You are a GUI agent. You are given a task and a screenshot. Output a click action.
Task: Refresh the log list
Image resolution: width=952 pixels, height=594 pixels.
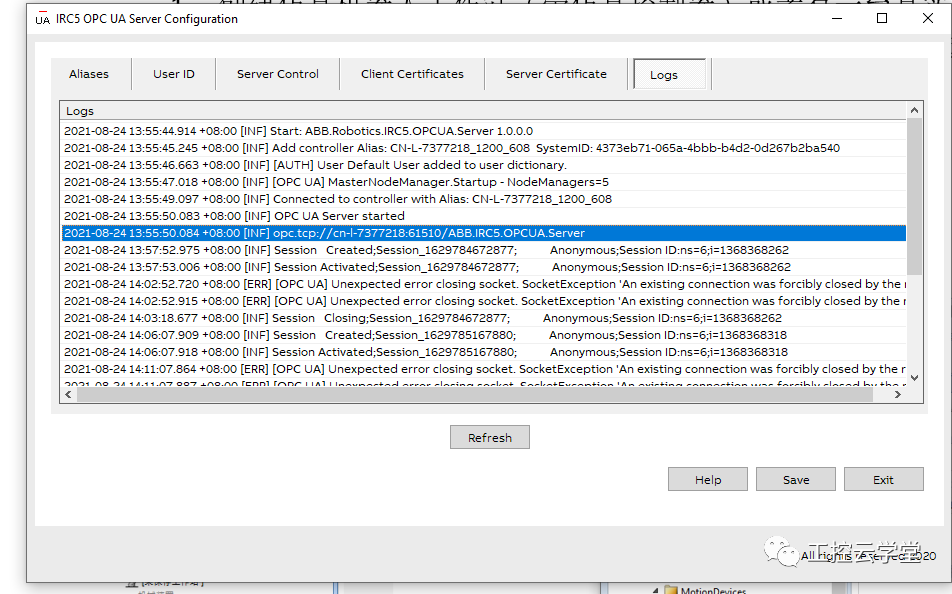[490, 437]
